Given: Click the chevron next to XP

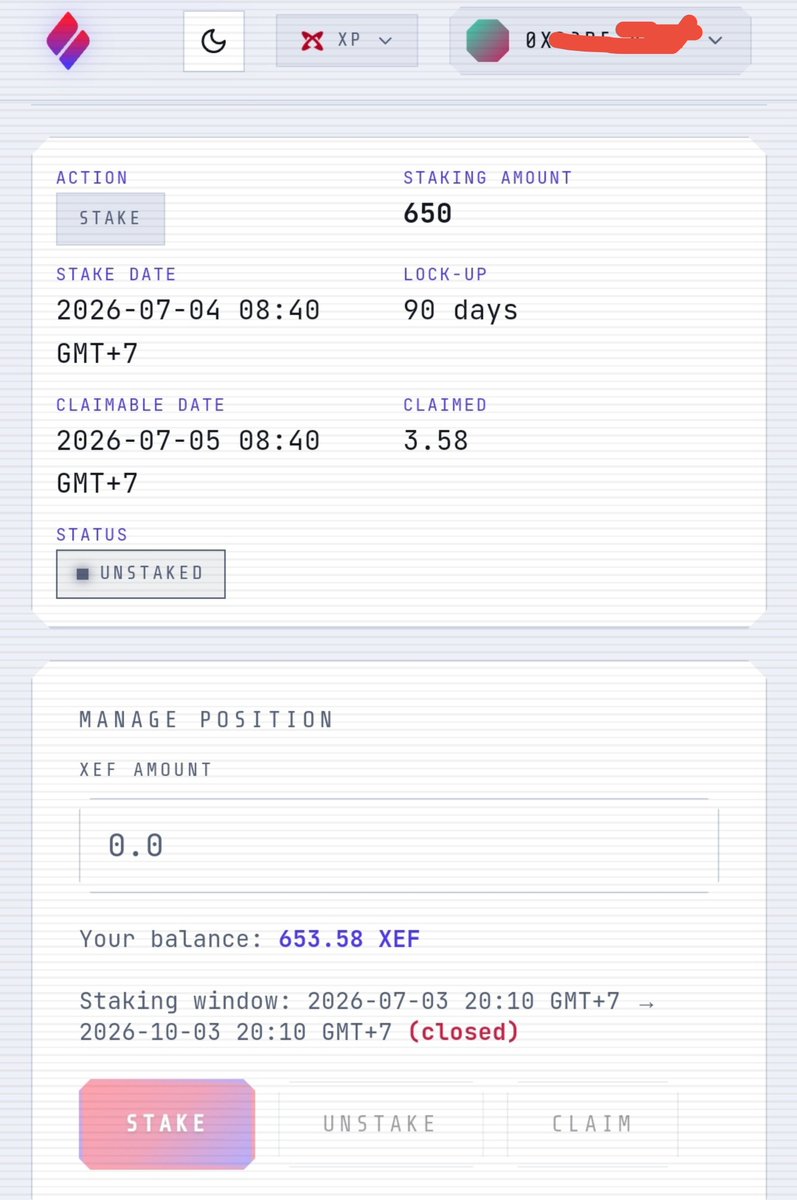Looking at the screenshot, I should pyautogui.click(x=385, y=41).
